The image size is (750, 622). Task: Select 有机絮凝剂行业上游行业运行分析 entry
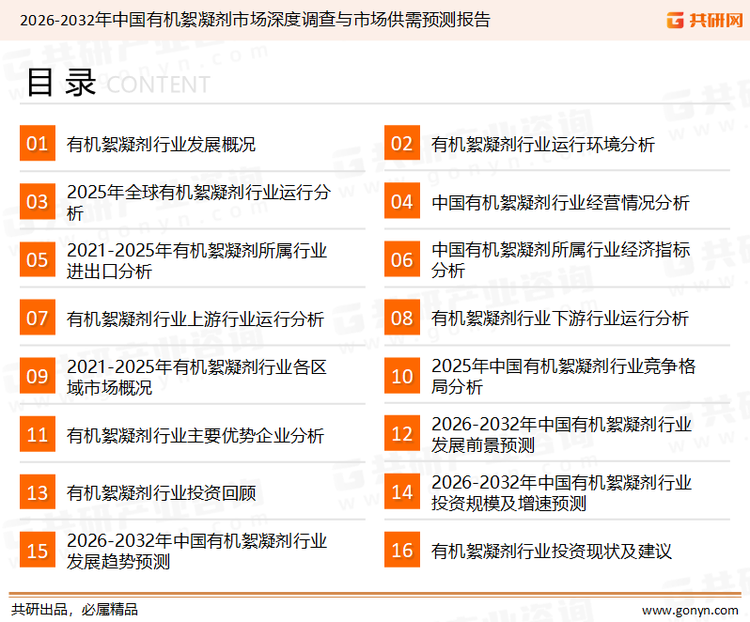pyautogui.click(x=195, y=319)
